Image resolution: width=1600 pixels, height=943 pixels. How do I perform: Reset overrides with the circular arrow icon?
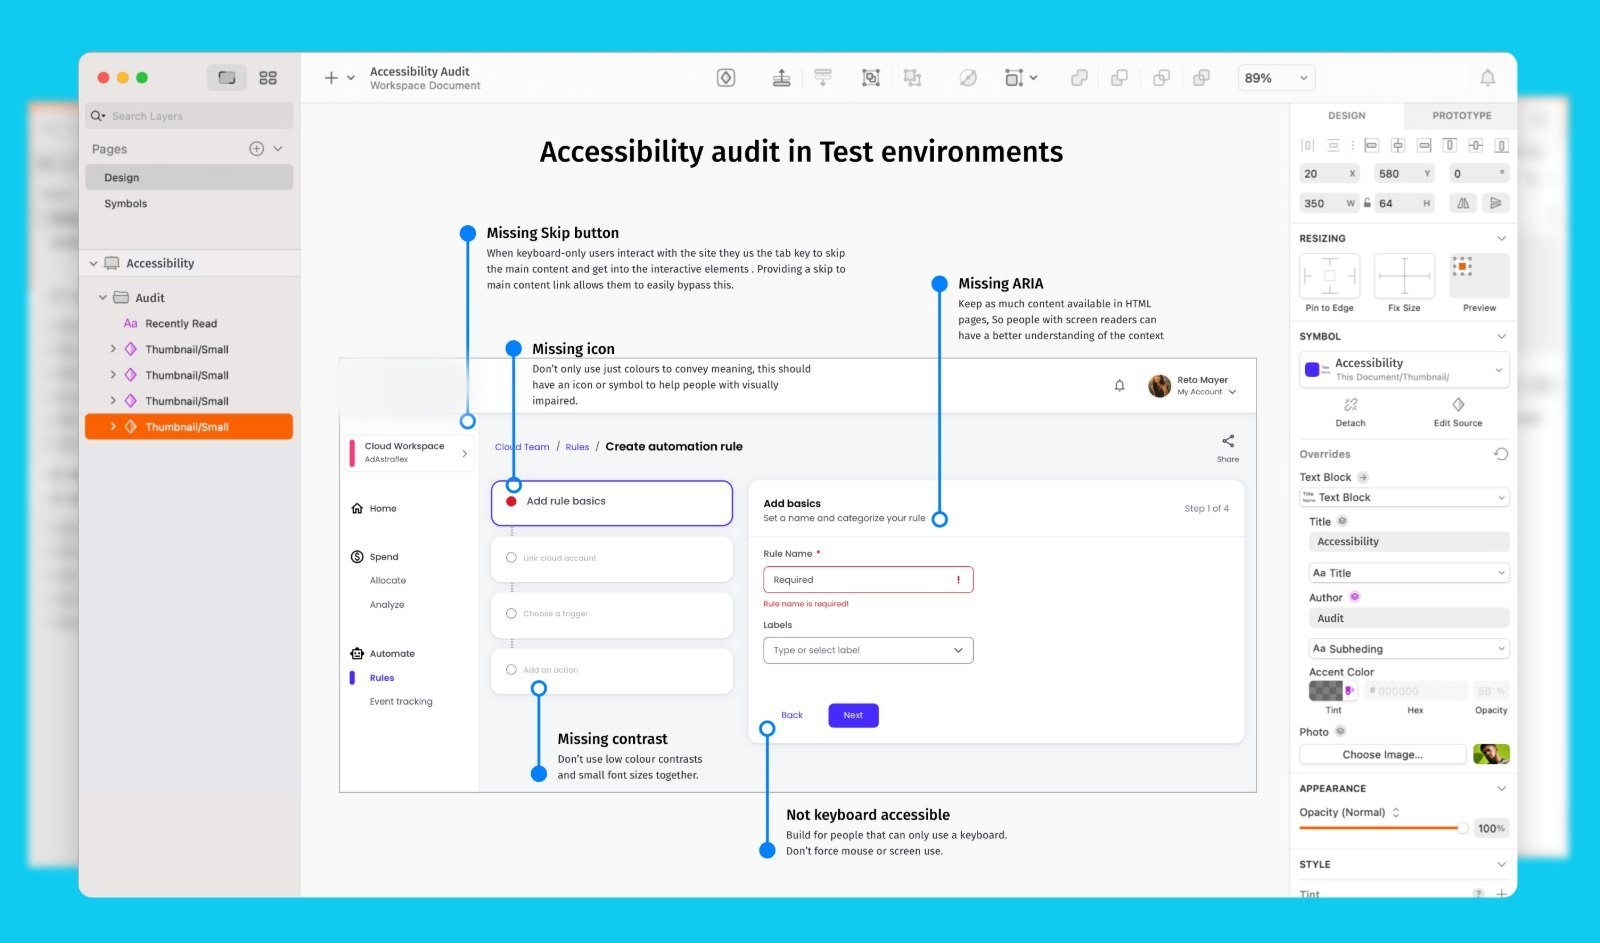point(1501,454)
